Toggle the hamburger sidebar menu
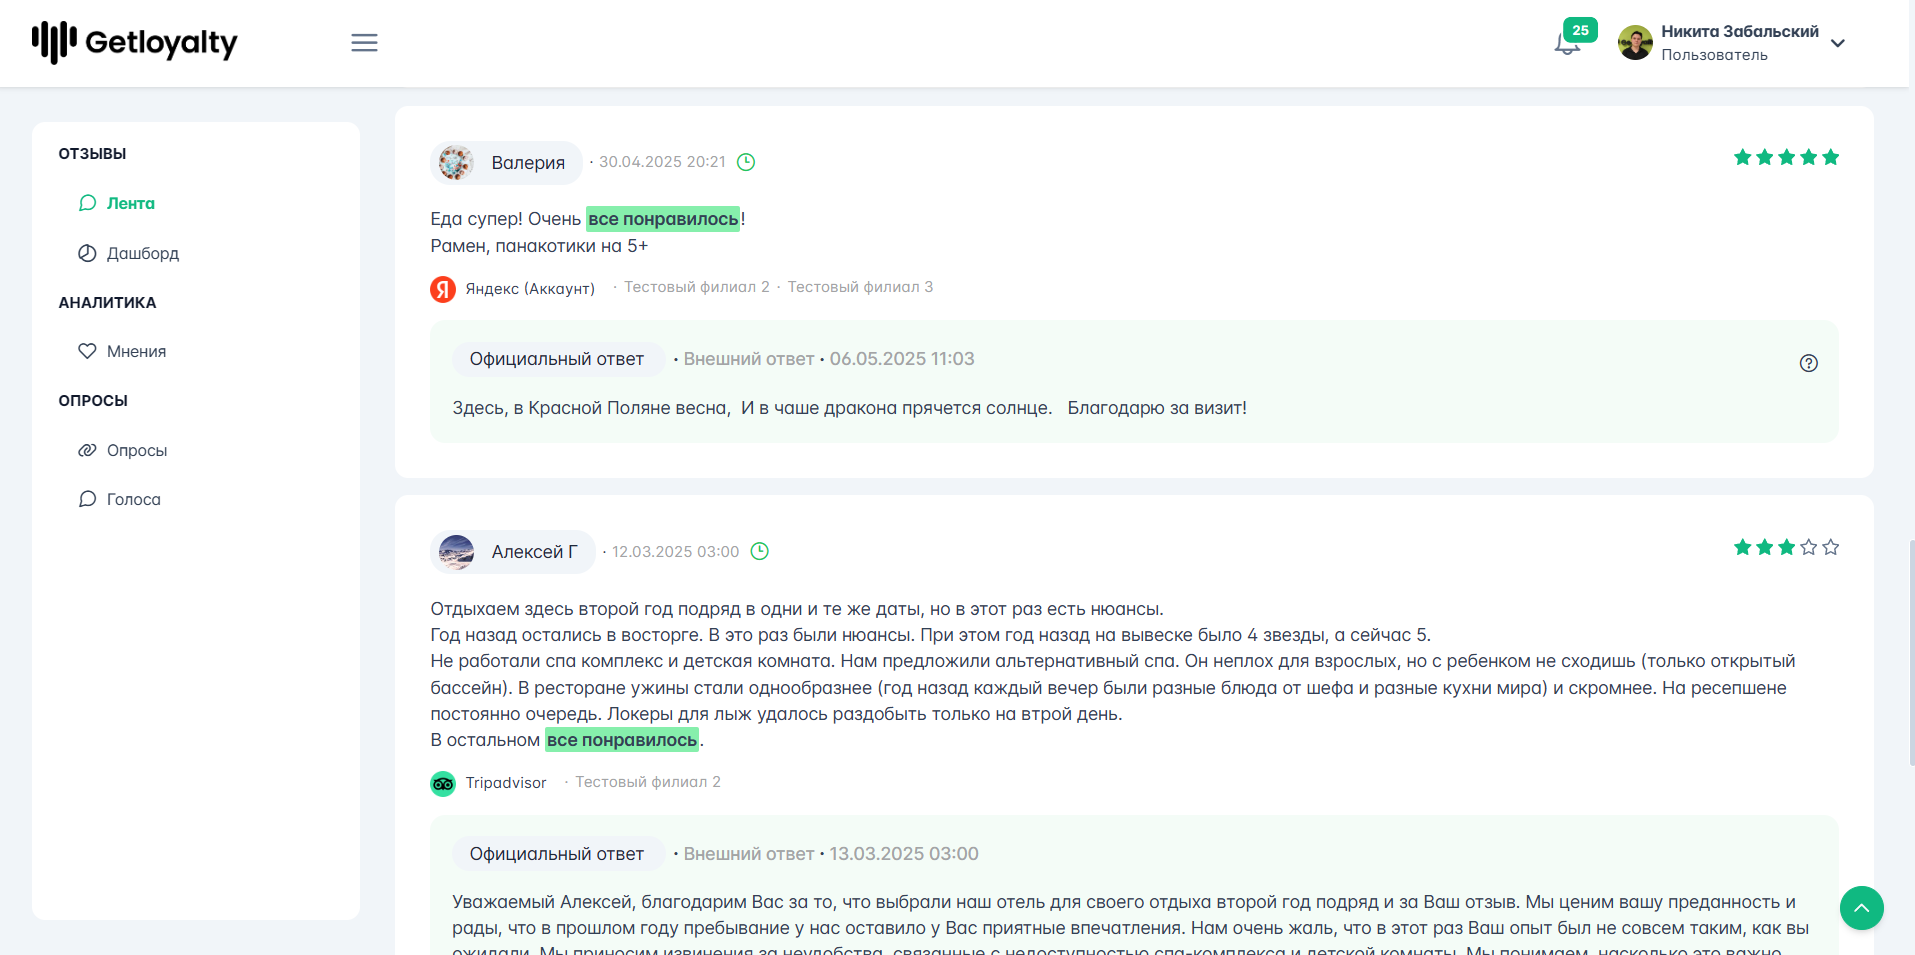Viewport: 1915px width, 955px height. pyautogui.click(x=364, y=43)
